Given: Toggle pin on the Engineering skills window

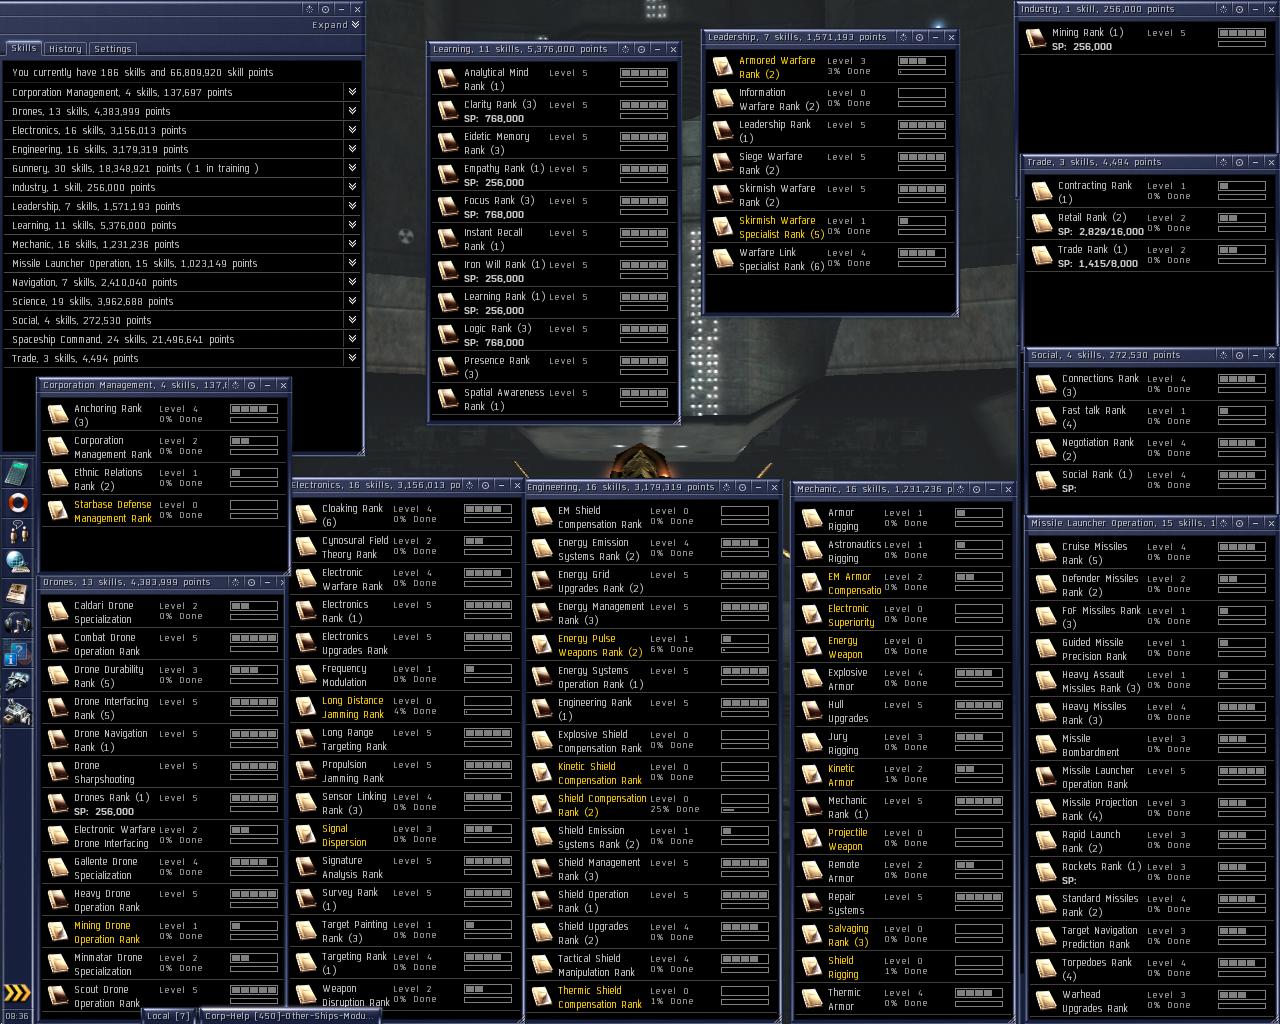Looking at the screenshot, I should (742, 487).
